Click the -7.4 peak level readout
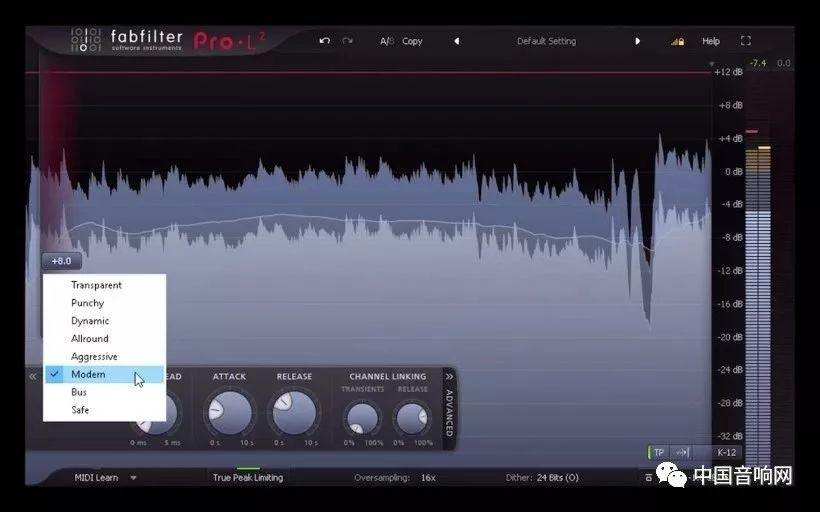 pyautogui.click(x=758, y=63)
